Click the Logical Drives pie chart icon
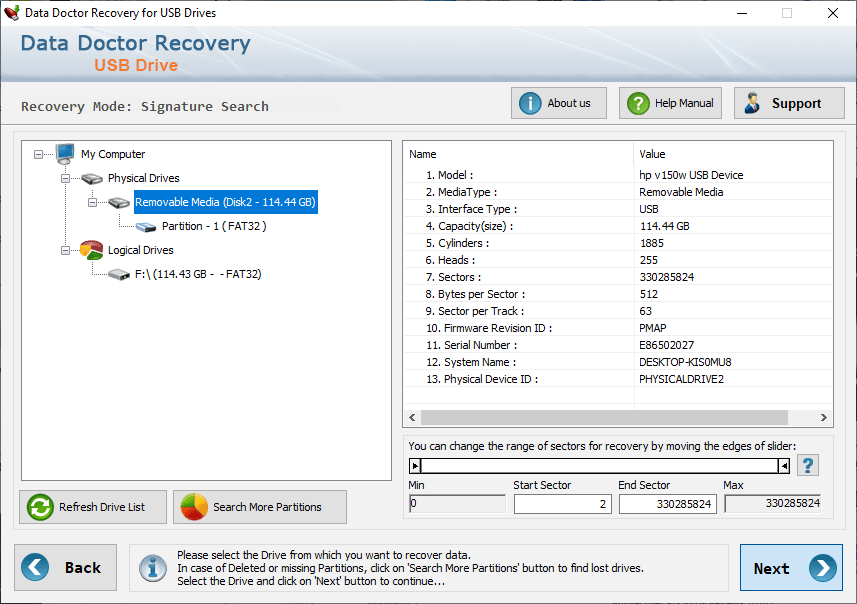 click(91, 250)
